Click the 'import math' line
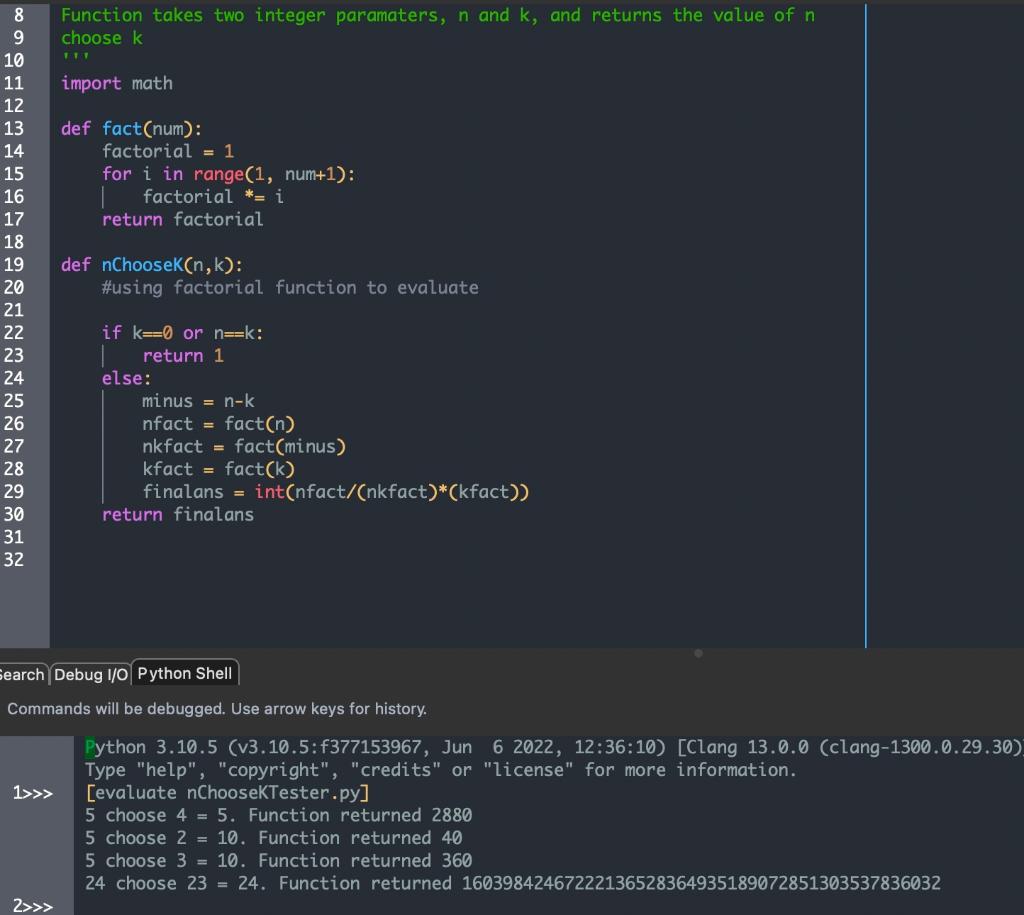1024x915 pixels. point(117,84)
